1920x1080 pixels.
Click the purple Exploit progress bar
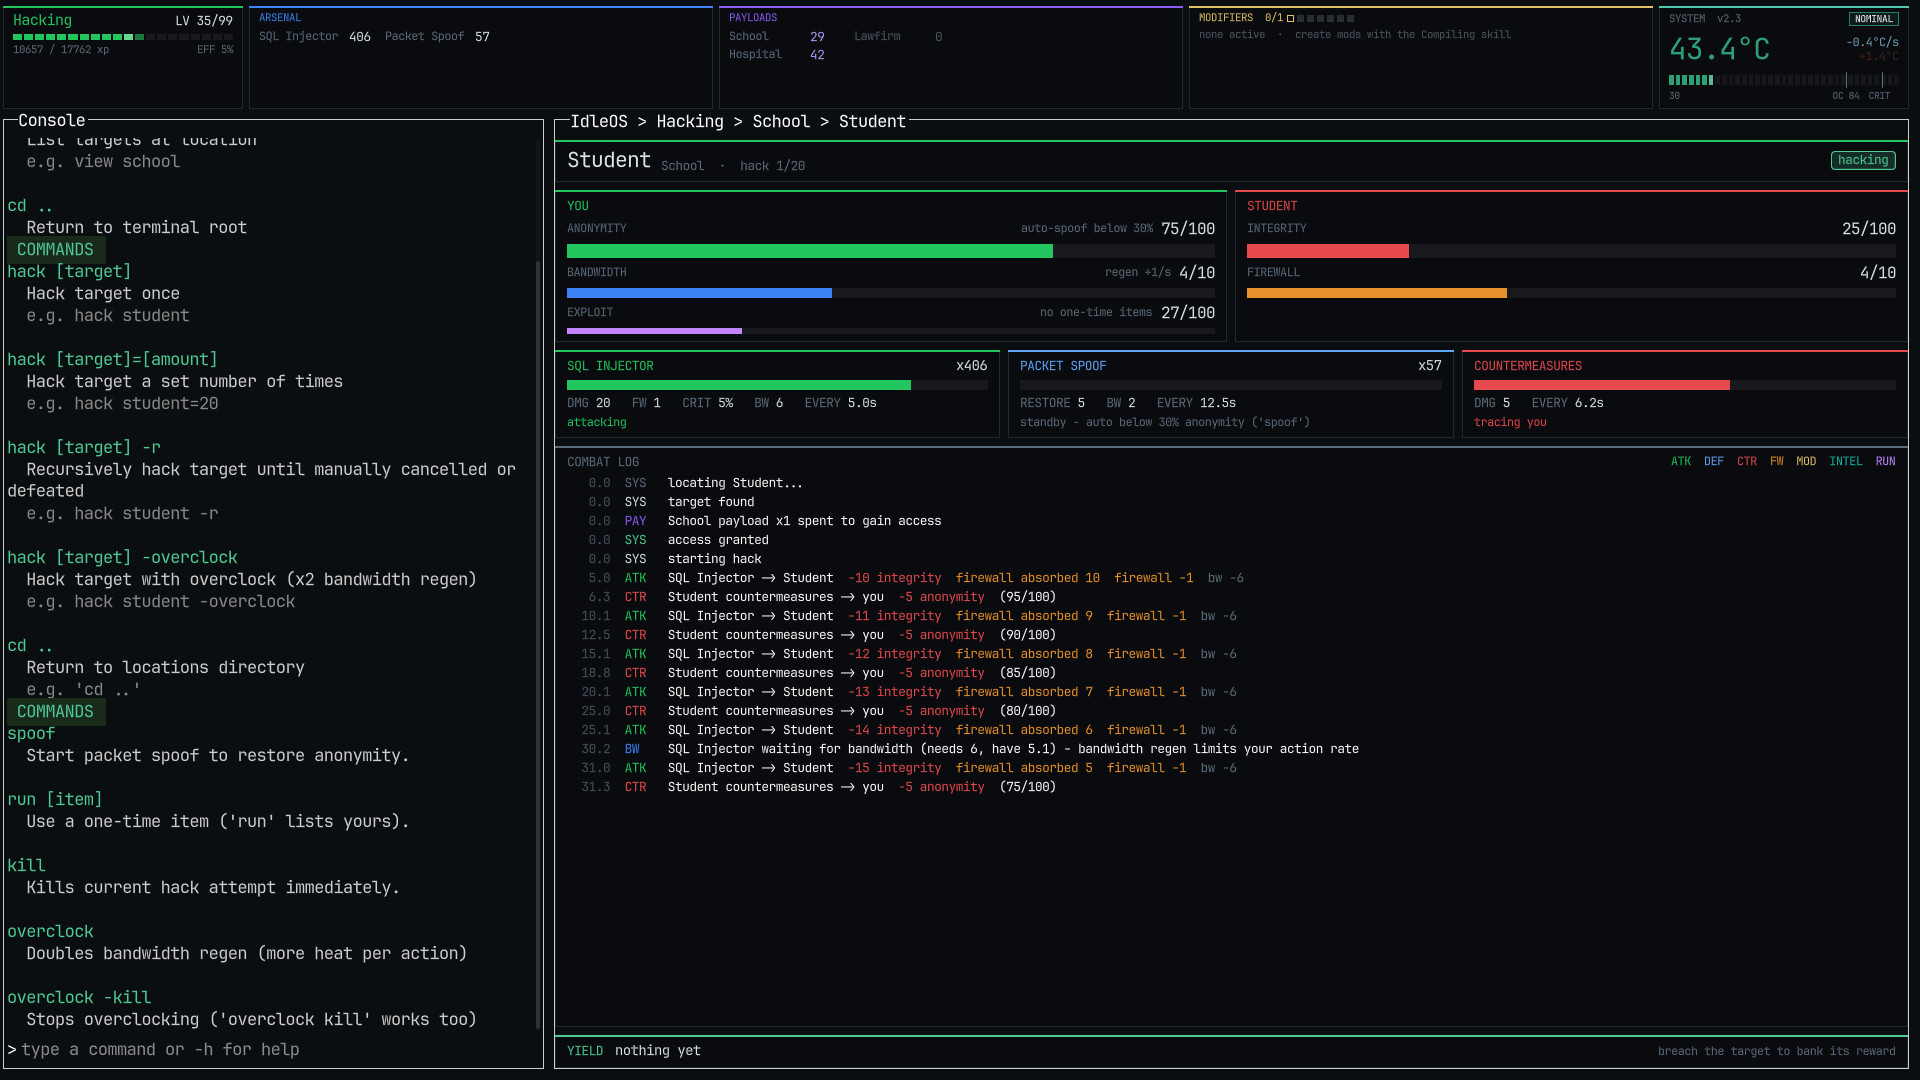pos(891,331)
